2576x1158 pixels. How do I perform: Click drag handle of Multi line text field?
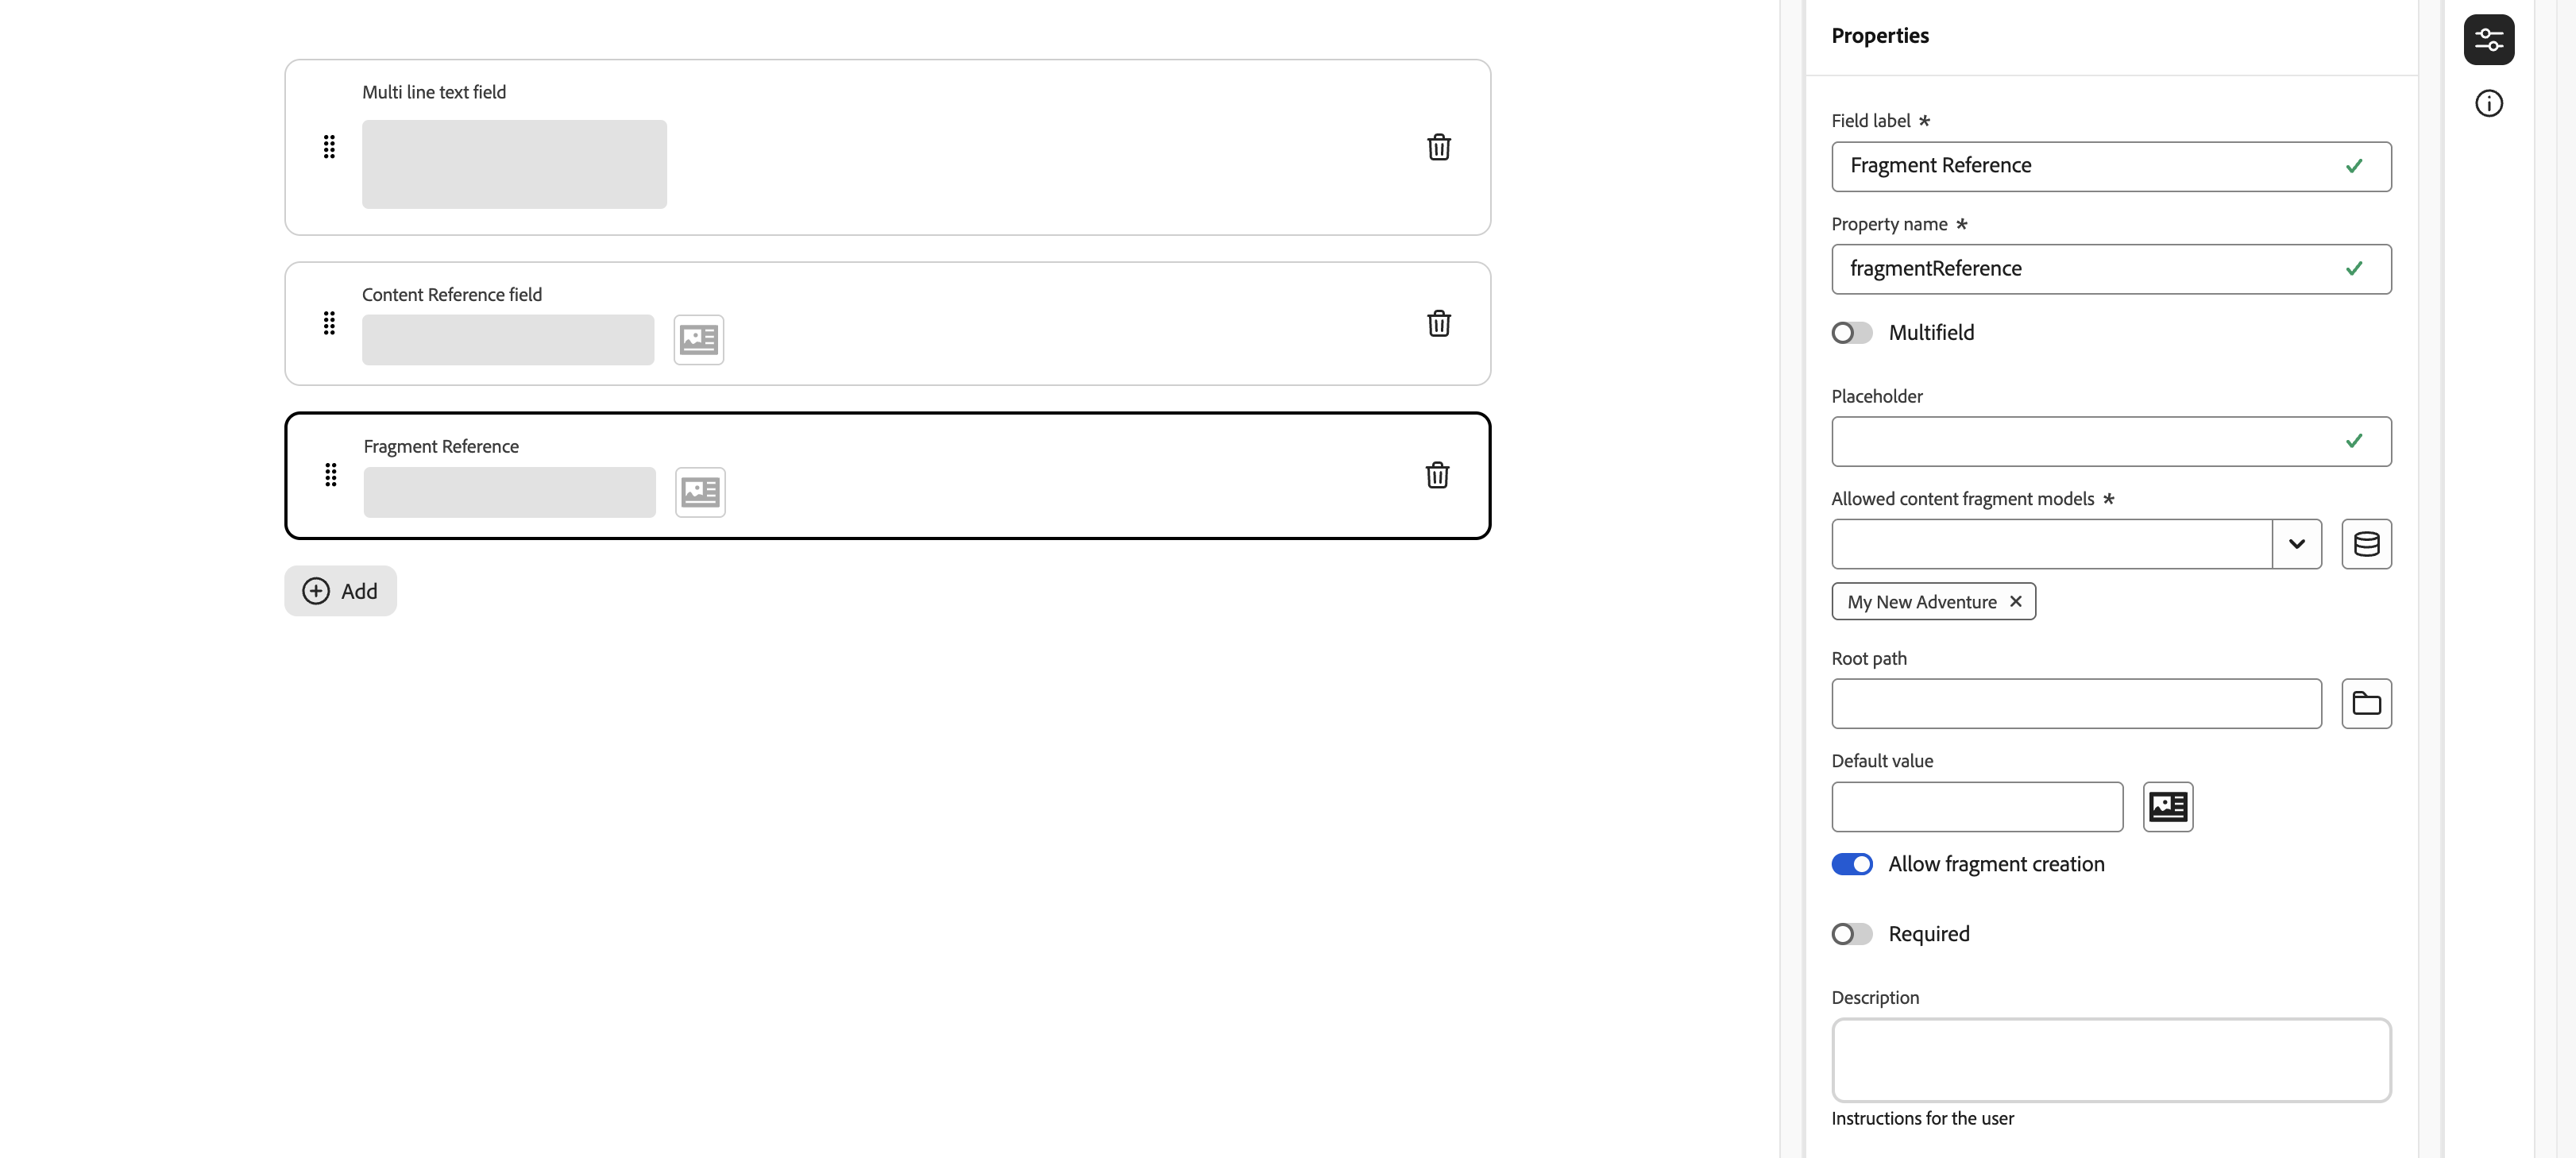coord(329,147)
